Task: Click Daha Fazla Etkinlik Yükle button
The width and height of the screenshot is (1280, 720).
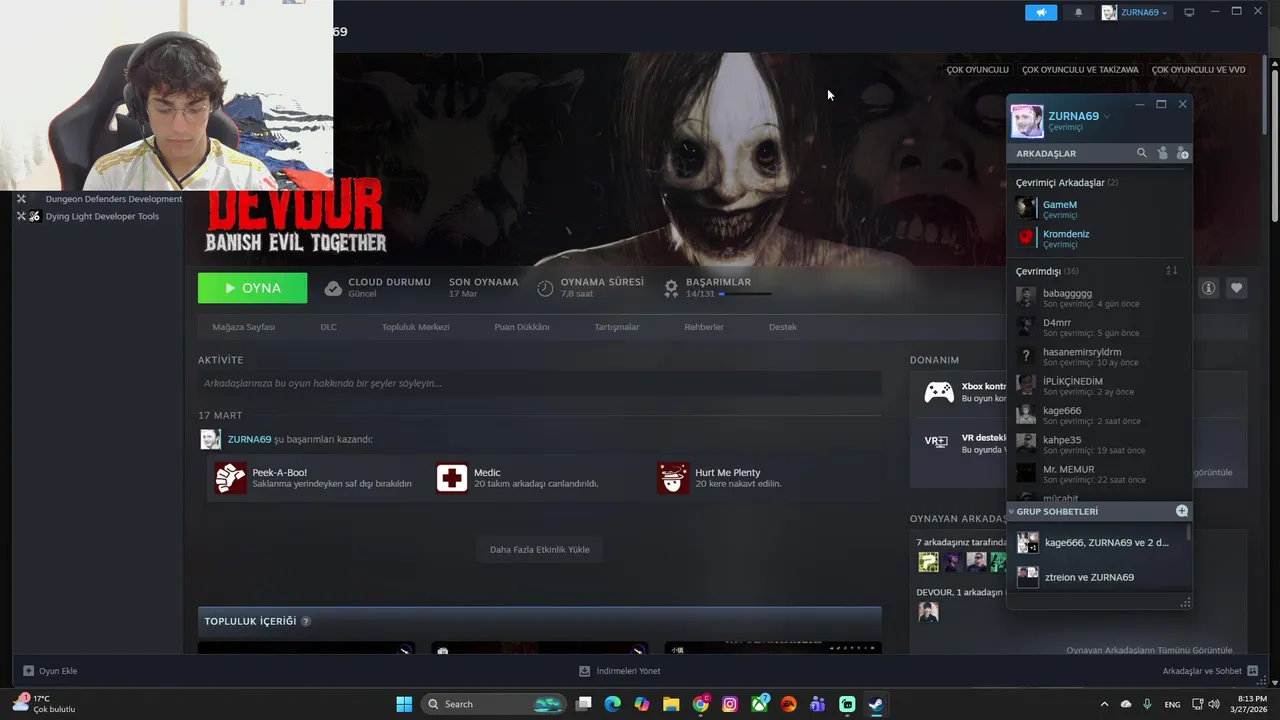Action: pos(540,549)
